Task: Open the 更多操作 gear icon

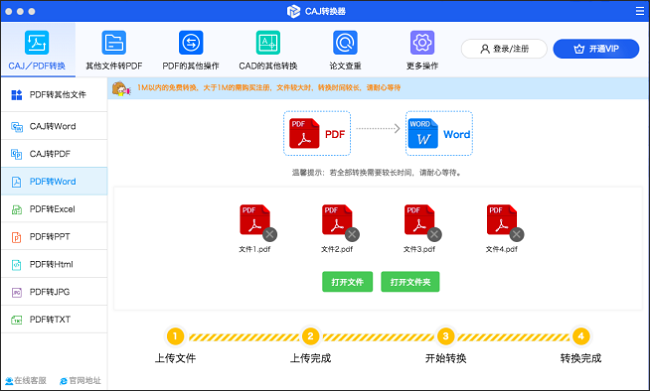Action: point(422,42)
